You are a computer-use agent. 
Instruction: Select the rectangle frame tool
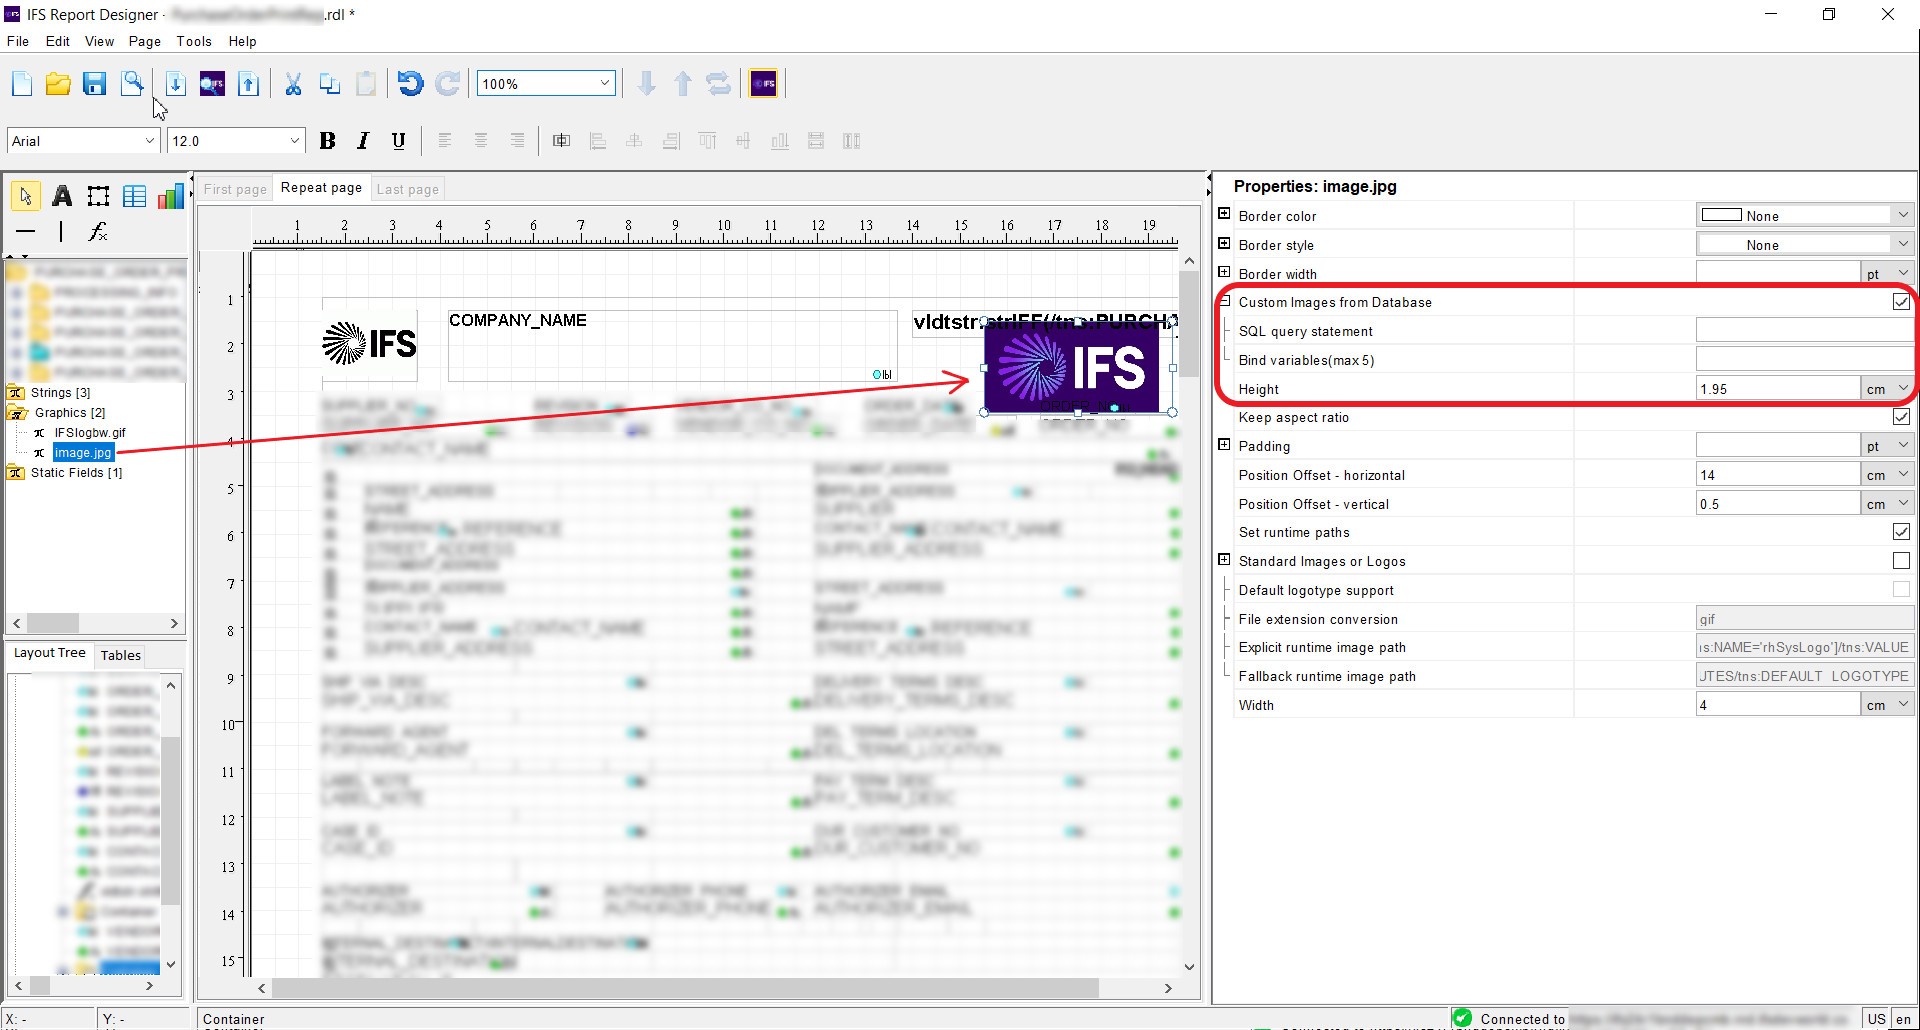(97, 196)
